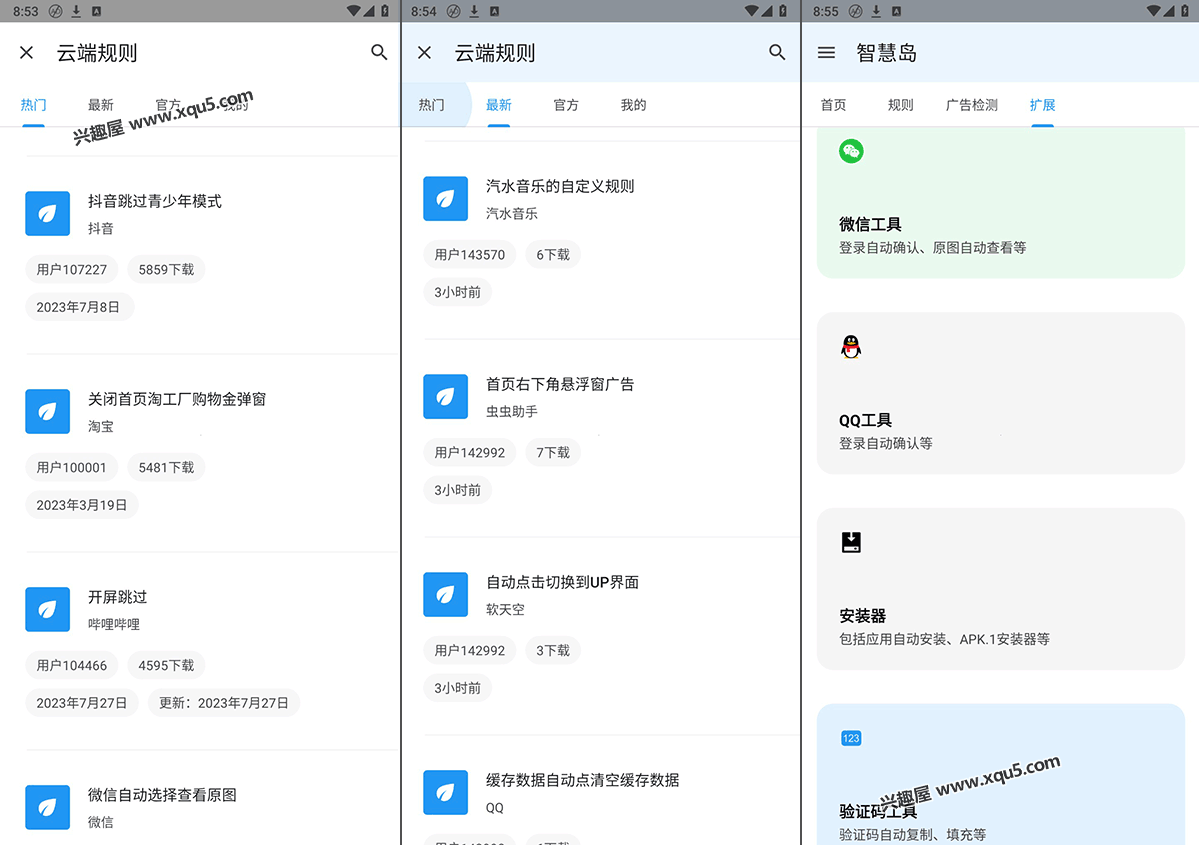This screenshot has height=845, width=1199.
Task: Select 我的 tab in second screen
Action: 633,105
